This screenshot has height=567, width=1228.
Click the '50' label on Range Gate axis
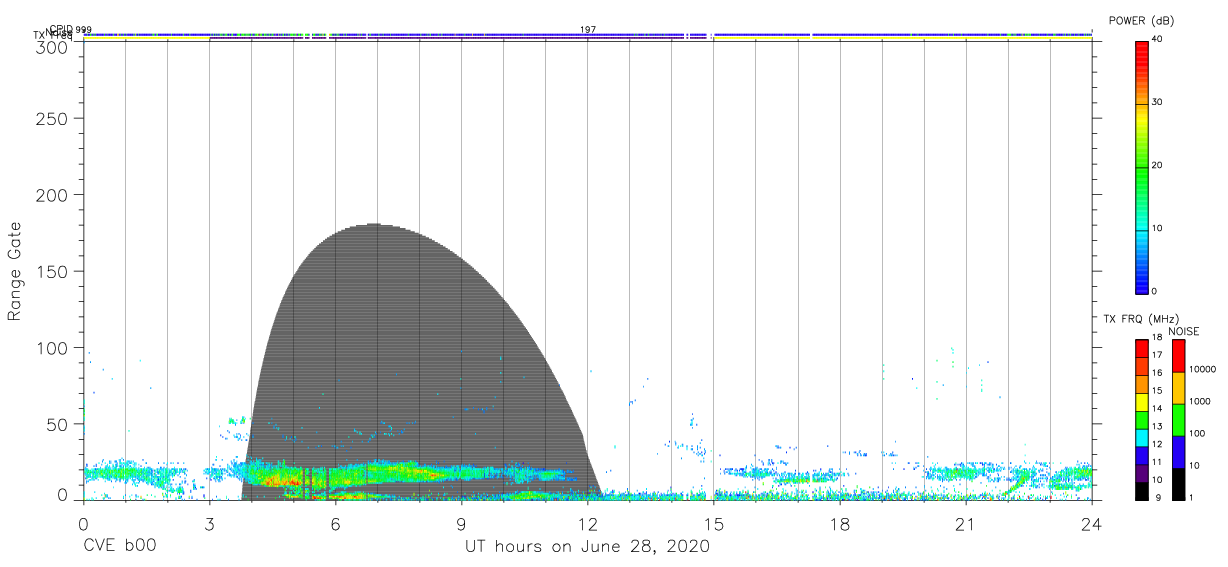(x=57, y=424)
